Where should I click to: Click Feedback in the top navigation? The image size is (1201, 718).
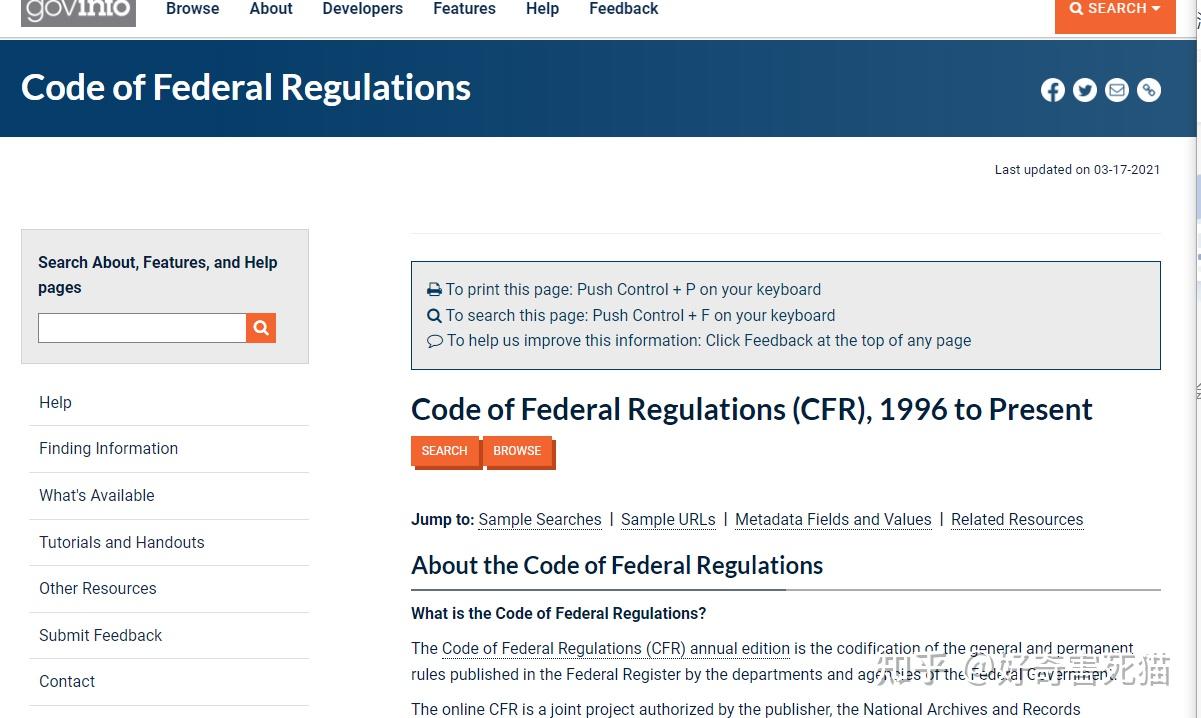(x=623, y=9)
